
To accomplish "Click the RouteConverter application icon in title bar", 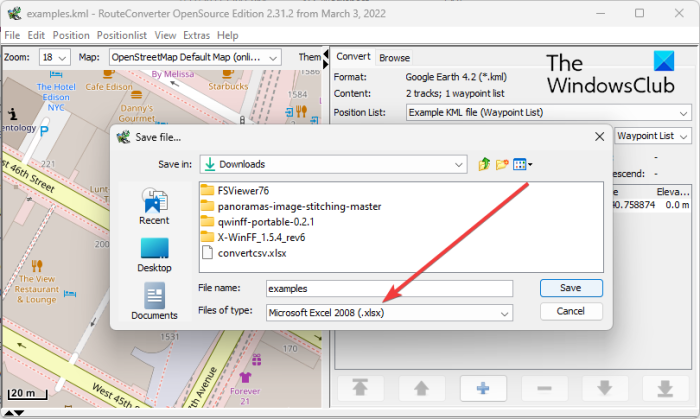I will [x=14, y=13].
